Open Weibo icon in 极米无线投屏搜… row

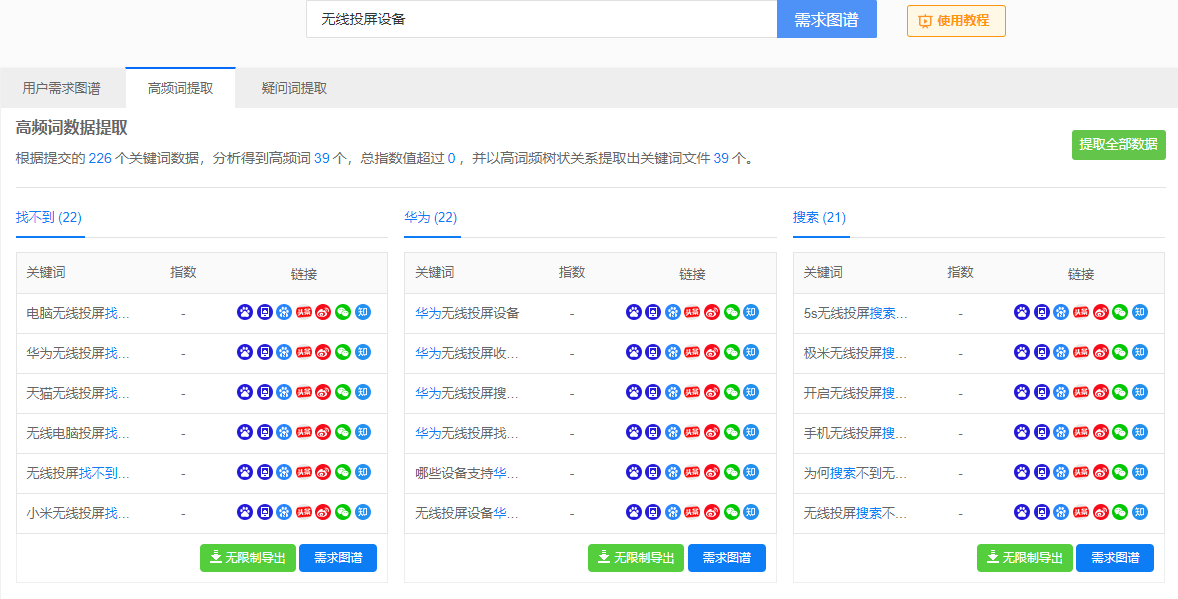(x=1101, y=352)
